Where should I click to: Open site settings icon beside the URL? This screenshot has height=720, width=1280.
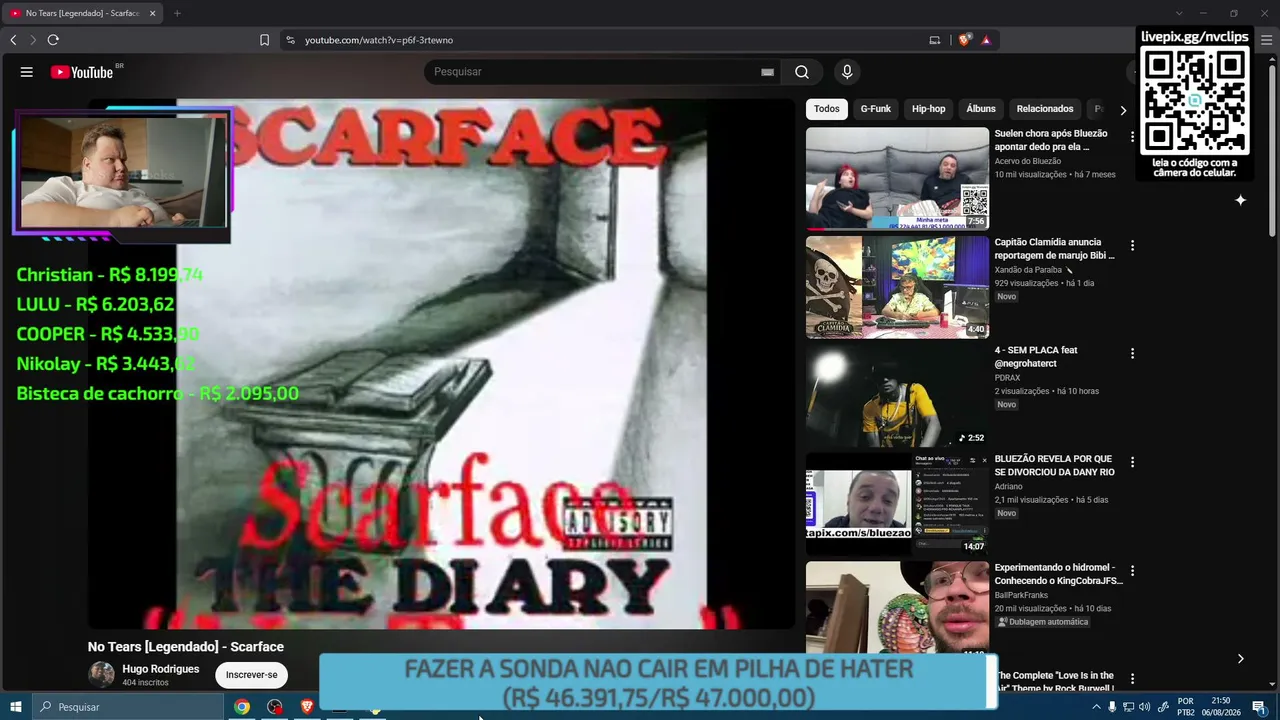pyautogui.click(x=290, y=40)
